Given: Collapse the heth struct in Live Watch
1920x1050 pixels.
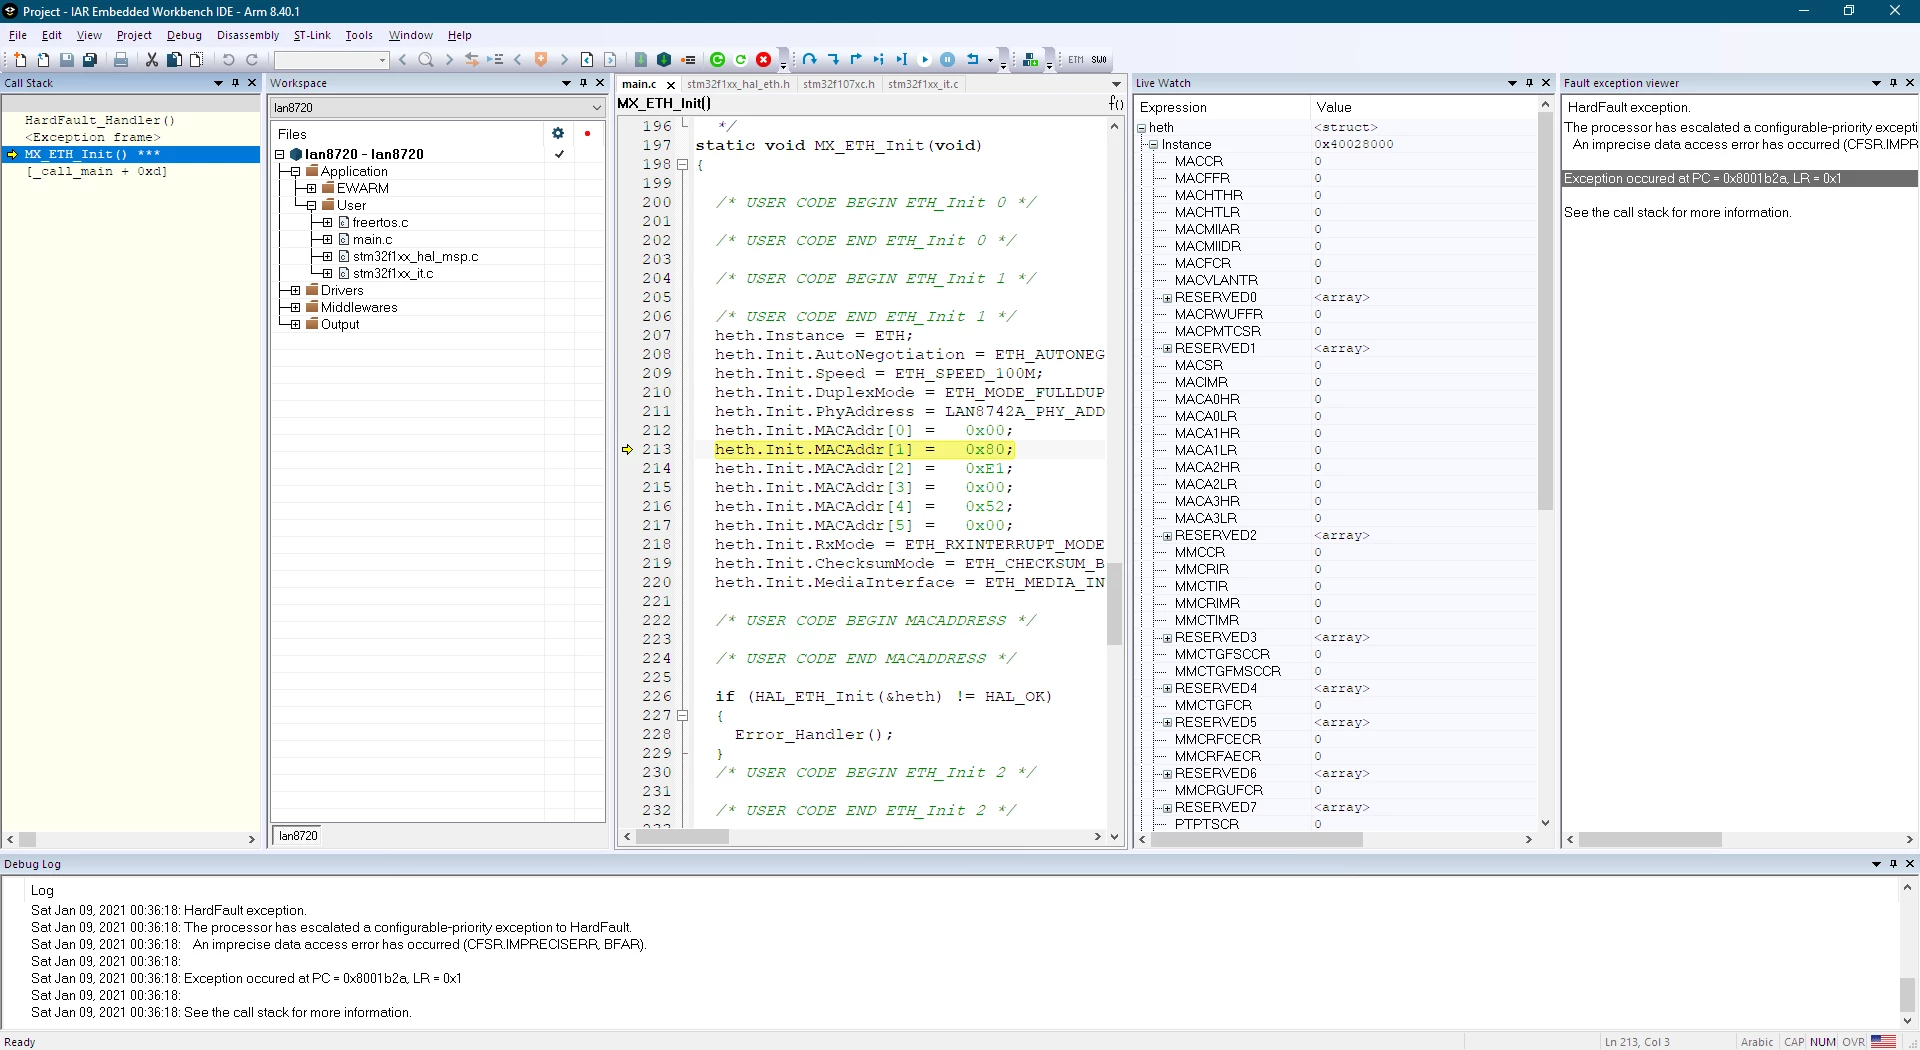Looking at the screenshot, I should point(1142,128).
